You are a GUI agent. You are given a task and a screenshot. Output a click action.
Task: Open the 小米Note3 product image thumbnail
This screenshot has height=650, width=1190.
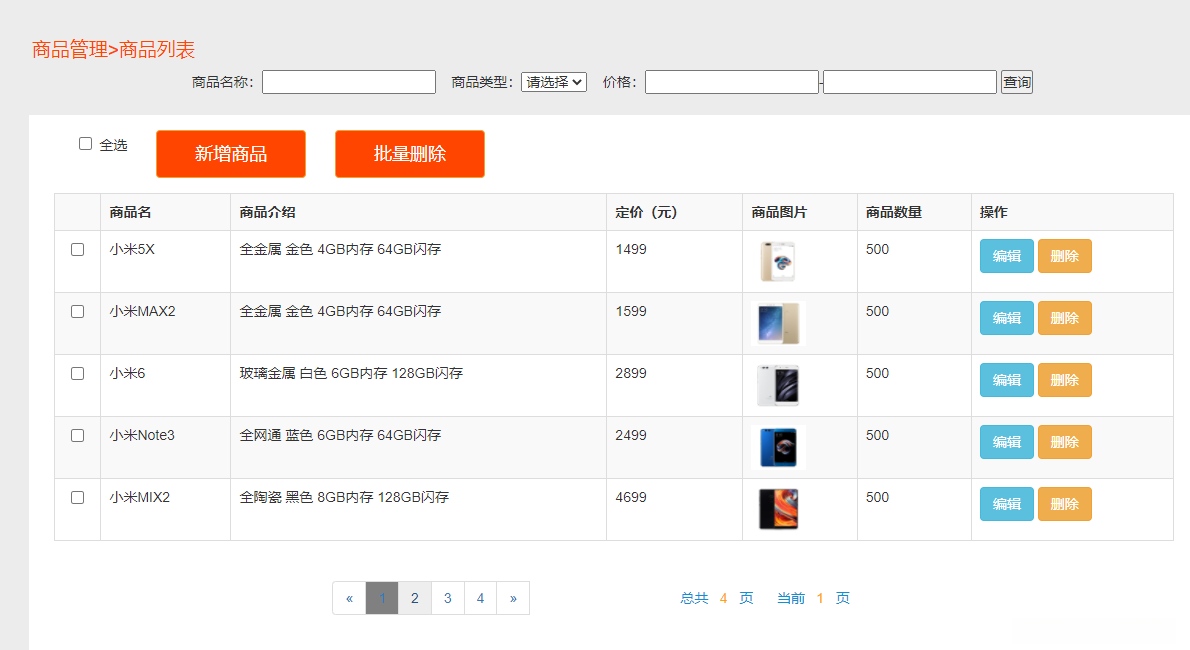coord(778,447)
